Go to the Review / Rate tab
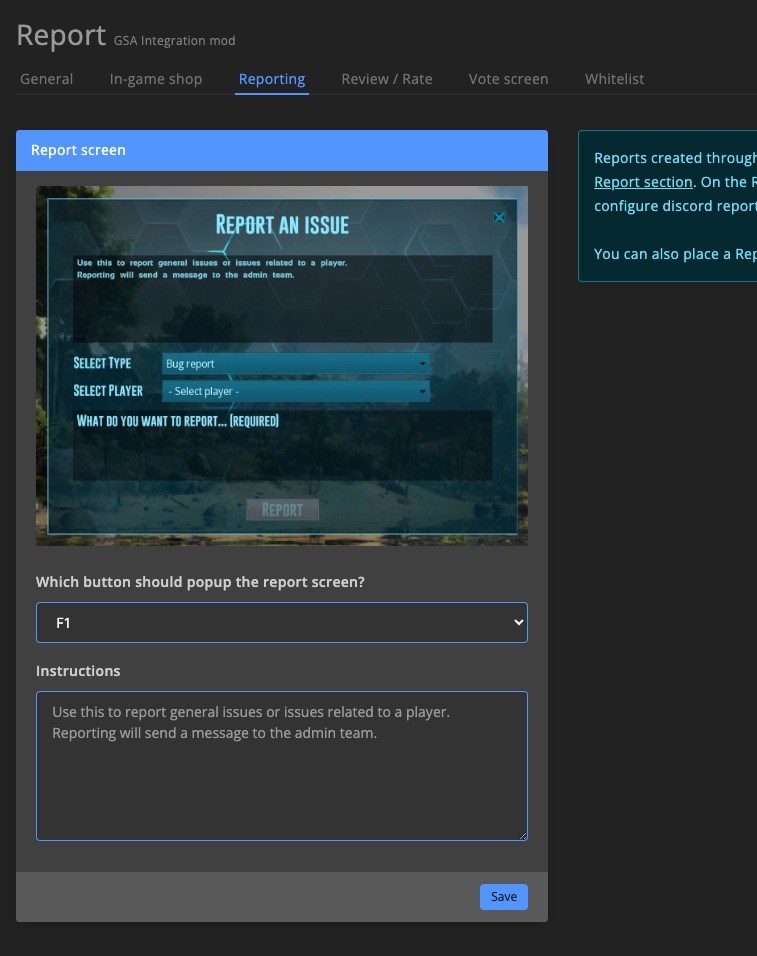 tap(386, 79)
